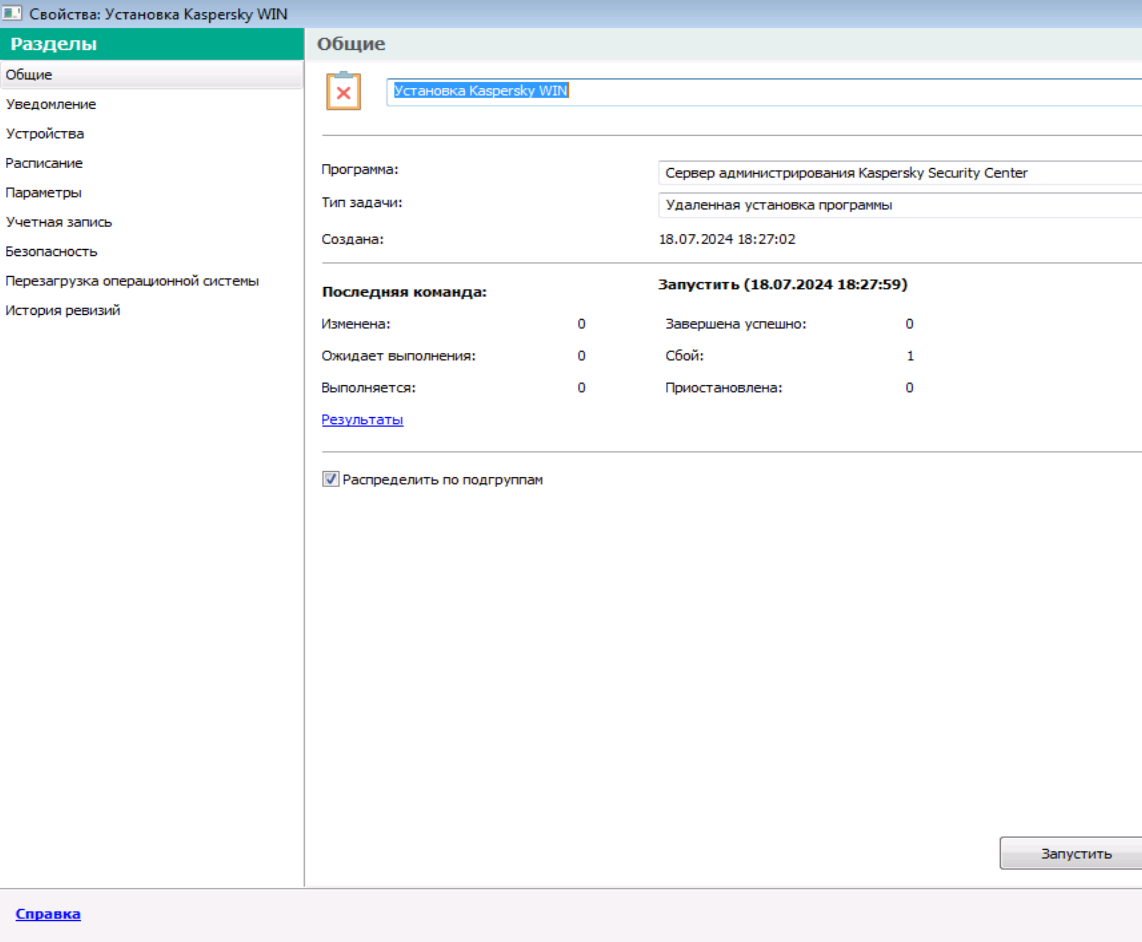Click the 'Сбой' failure count value
The image size is (1142, 942).
pyautogui.click(x=910, y=356)
